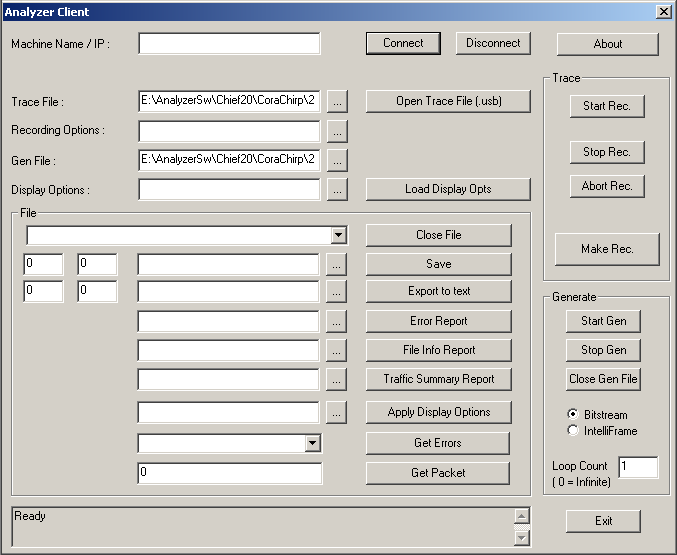Click the Get Errors button
The width and height of the screenshot is (677, 555).
tap(438, 443)
